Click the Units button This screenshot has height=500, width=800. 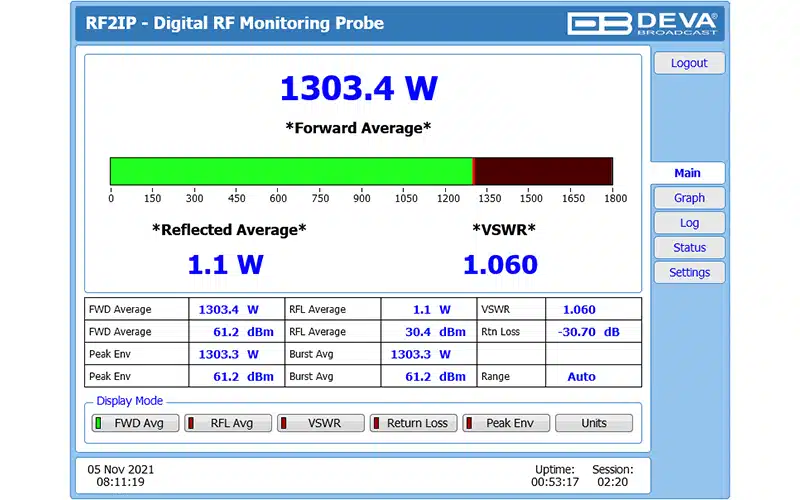click(x=594, y=423)
